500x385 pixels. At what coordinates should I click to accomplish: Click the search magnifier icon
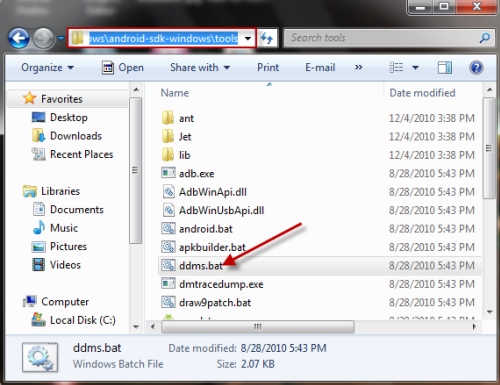coord(484,38)
